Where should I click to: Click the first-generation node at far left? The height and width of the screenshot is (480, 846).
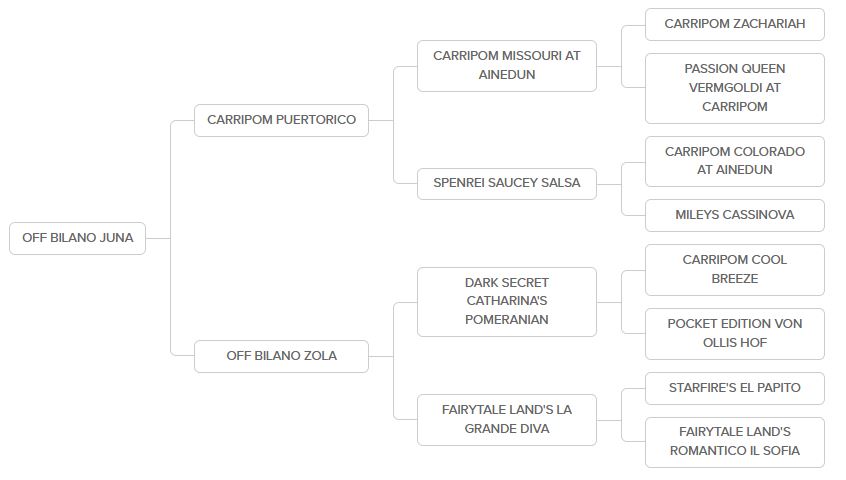pyautogui.click(x=77, y=238)
